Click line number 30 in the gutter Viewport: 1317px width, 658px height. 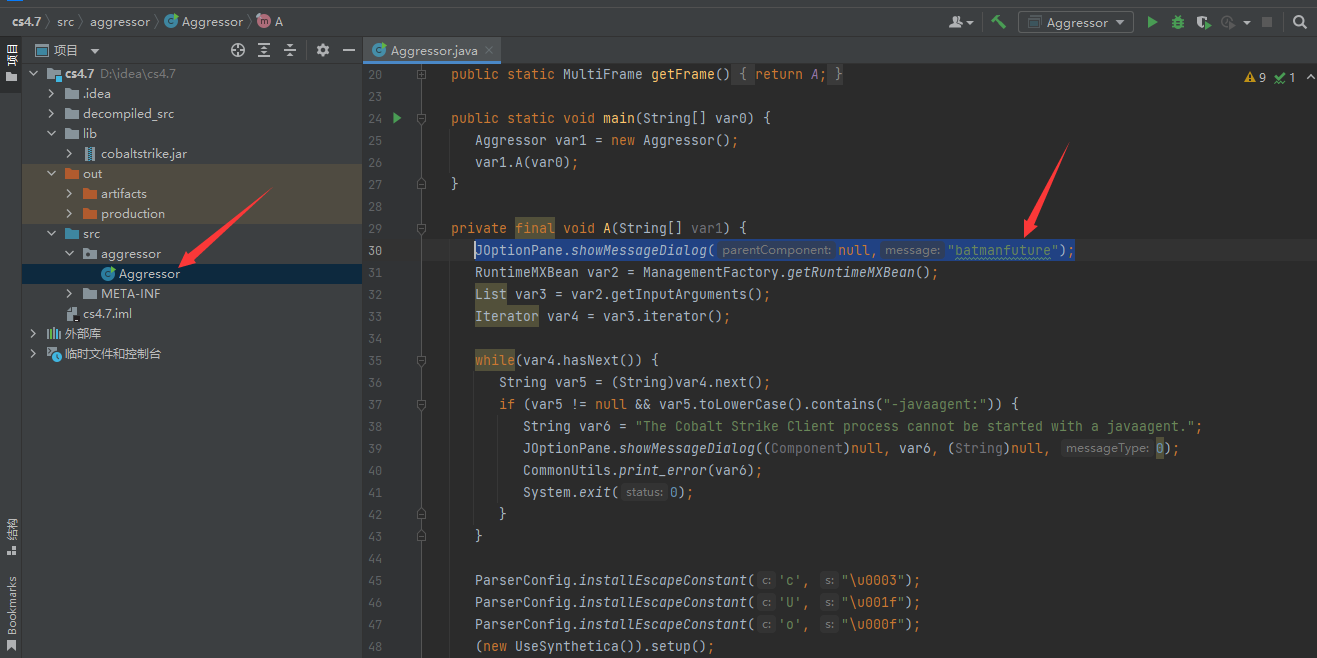(x=375, y=250)
